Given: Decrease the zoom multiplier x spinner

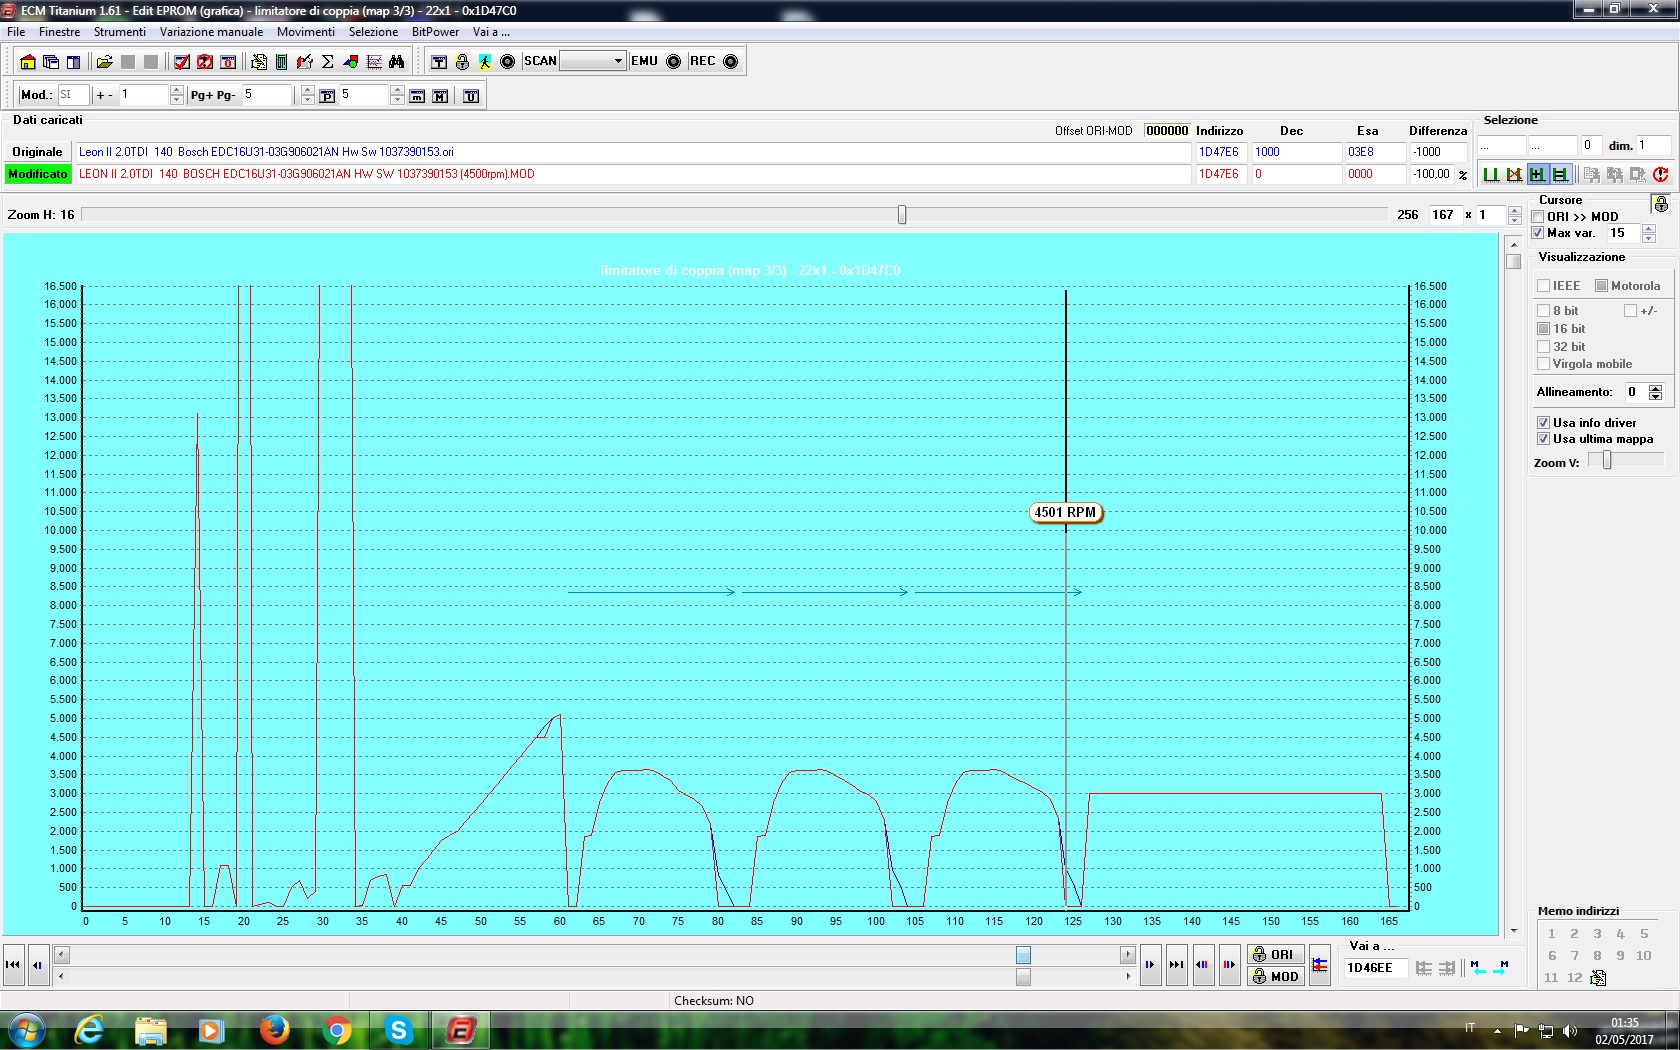Looking at the screenshot, I should (1514, 220).
